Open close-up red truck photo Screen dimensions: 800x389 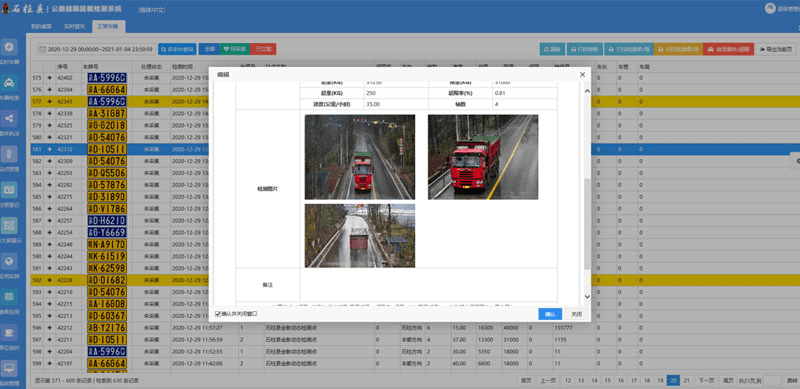[483, 157]
